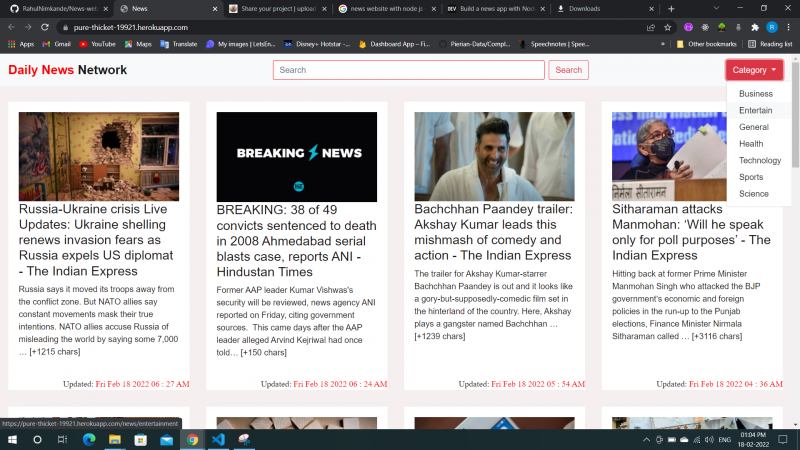Select Business from the Category menu
The width and height of the screenshot is (800, 450).
click(756, 94)
